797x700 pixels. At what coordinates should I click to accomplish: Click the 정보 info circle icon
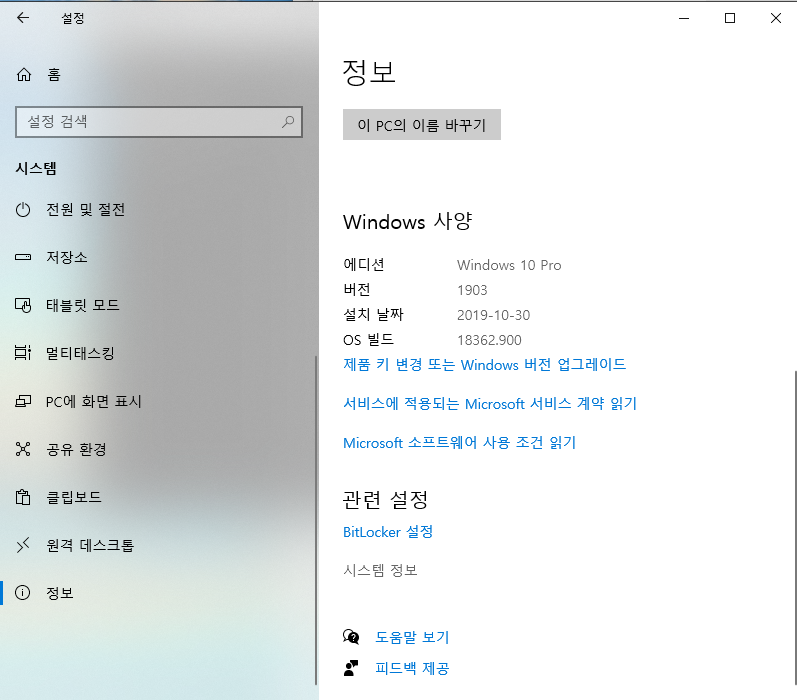click(x=22, y=593)
